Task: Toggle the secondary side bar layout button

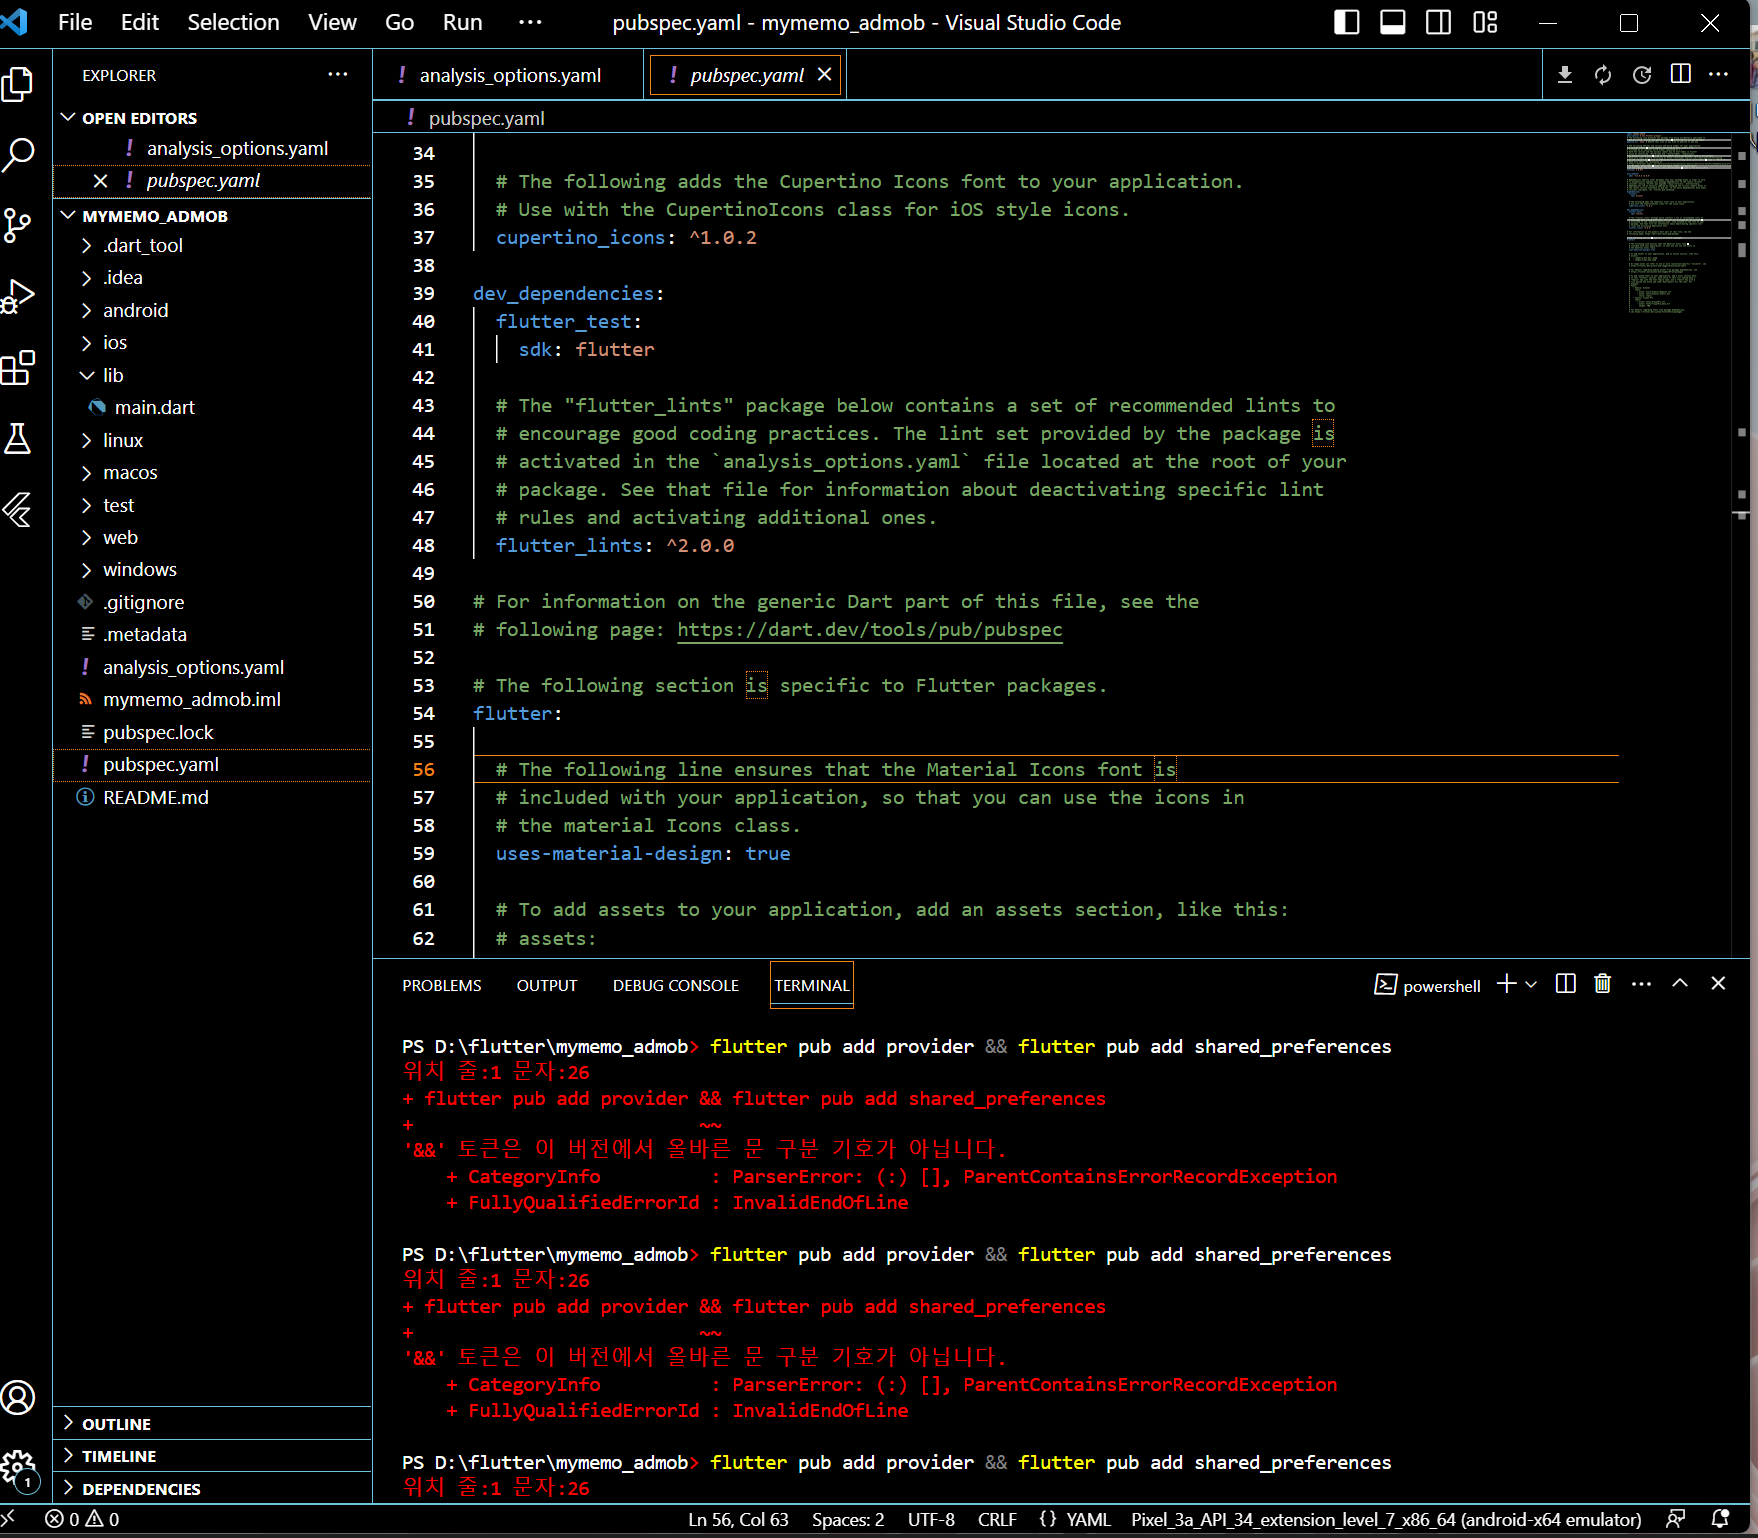Action: 1439,22
